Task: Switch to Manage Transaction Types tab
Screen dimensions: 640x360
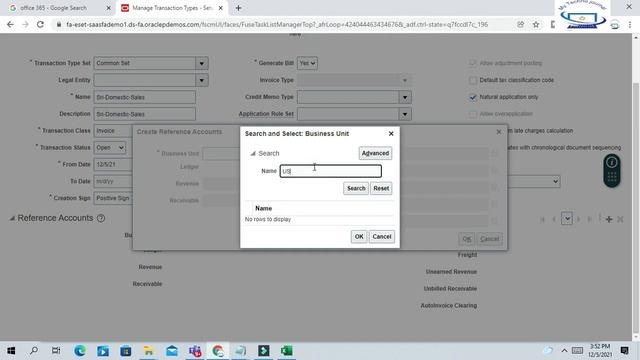Action: (x=172, y=8)
